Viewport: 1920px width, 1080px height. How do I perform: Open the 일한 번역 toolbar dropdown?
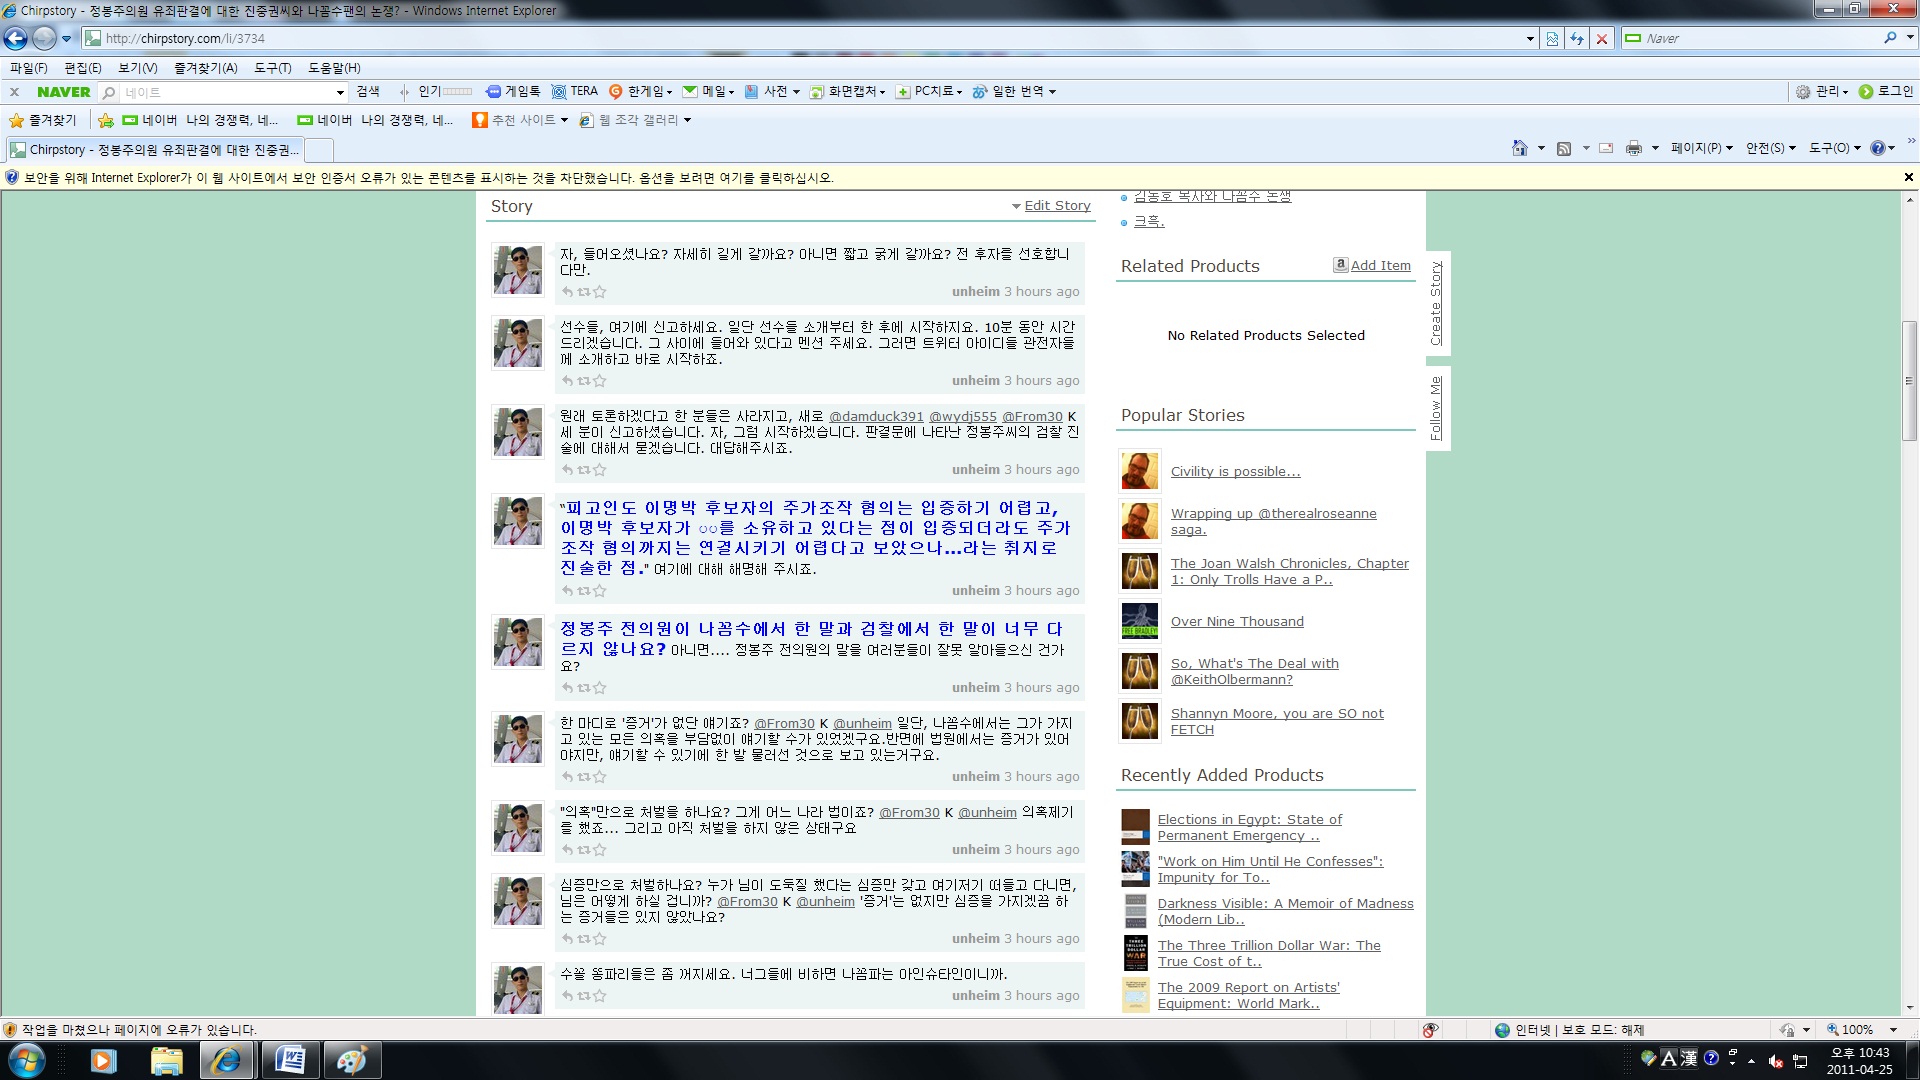(x=1014, y=92)
